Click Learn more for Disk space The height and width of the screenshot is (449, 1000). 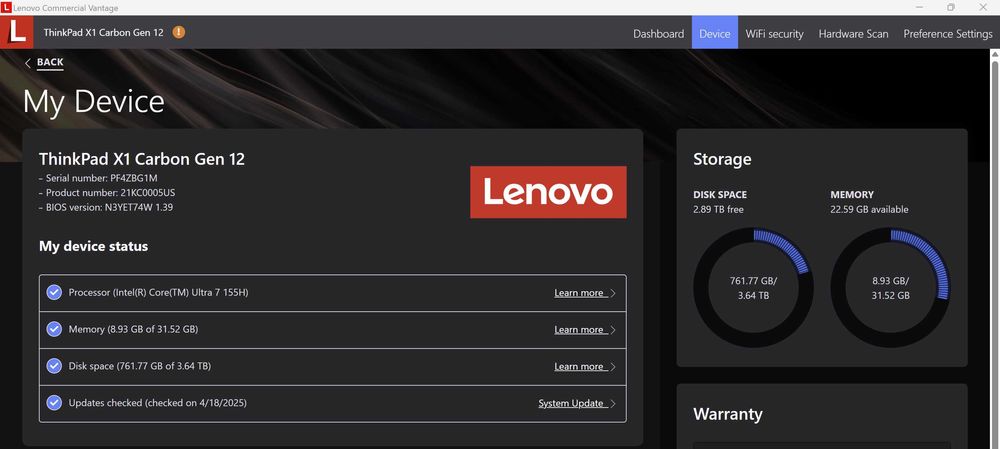tap(579, 367)
